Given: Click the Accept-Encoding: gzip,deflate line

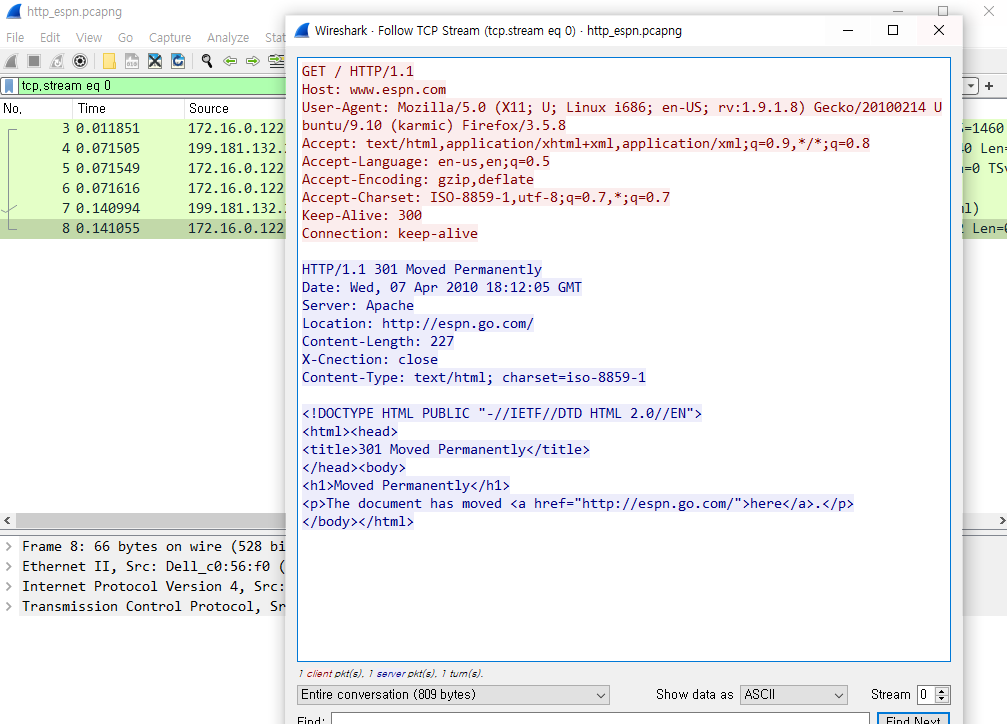Looking at the screenshot, I should (417, 179).
